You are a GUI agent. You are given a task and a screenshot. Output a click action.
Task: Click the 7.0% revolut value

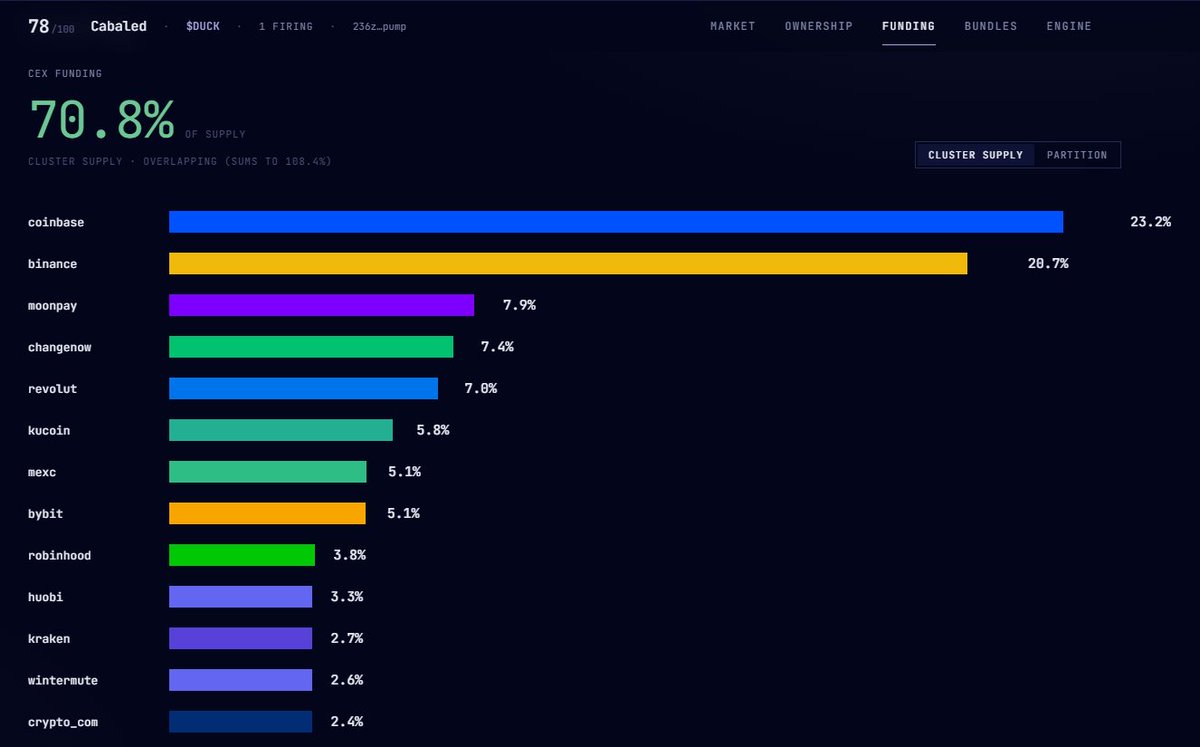[x=480, y=388]
